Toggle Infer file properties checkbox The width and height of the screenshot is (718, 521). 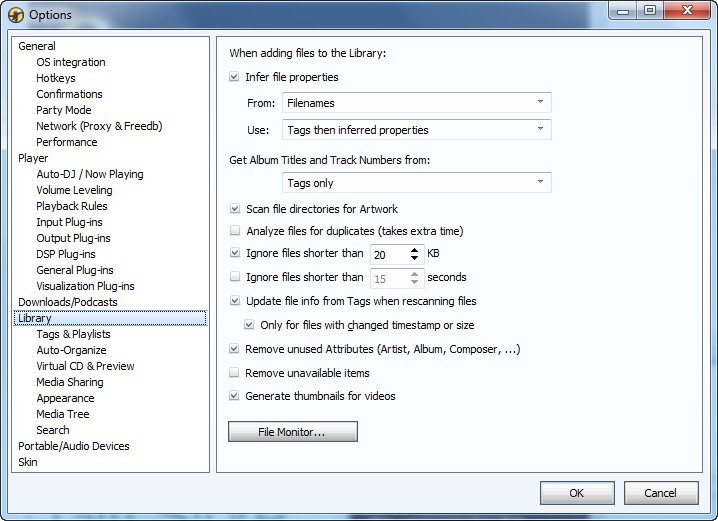(235, 77)
